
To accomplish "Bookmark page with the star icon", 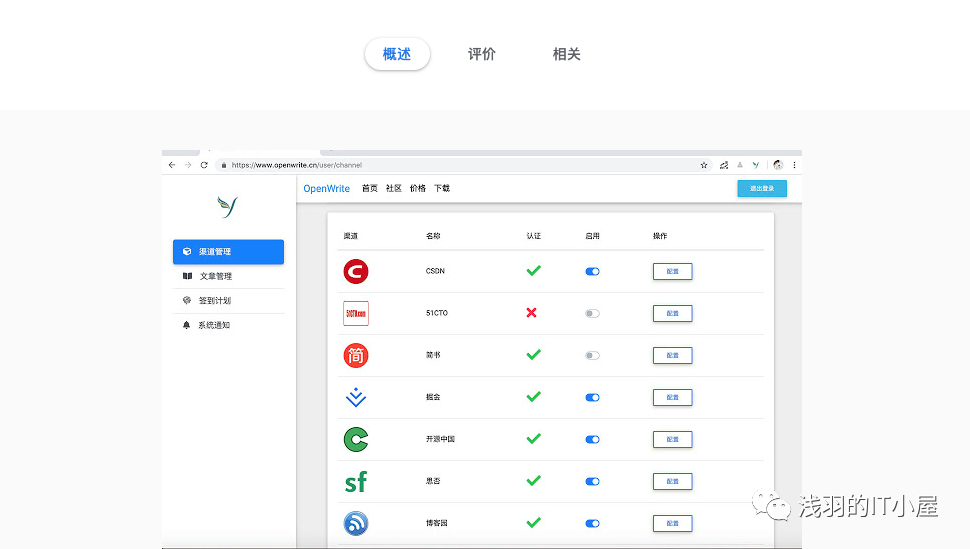I will [704, 165].
